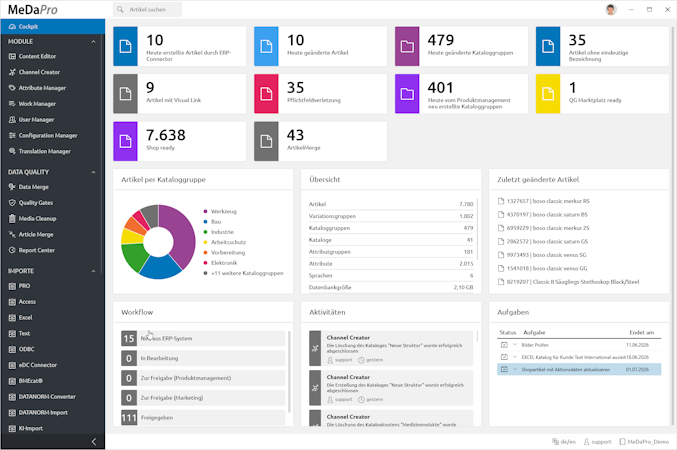Open Media Cleanup in sidebar
Screen dimensions: 677x450
[x=37, y=219]
